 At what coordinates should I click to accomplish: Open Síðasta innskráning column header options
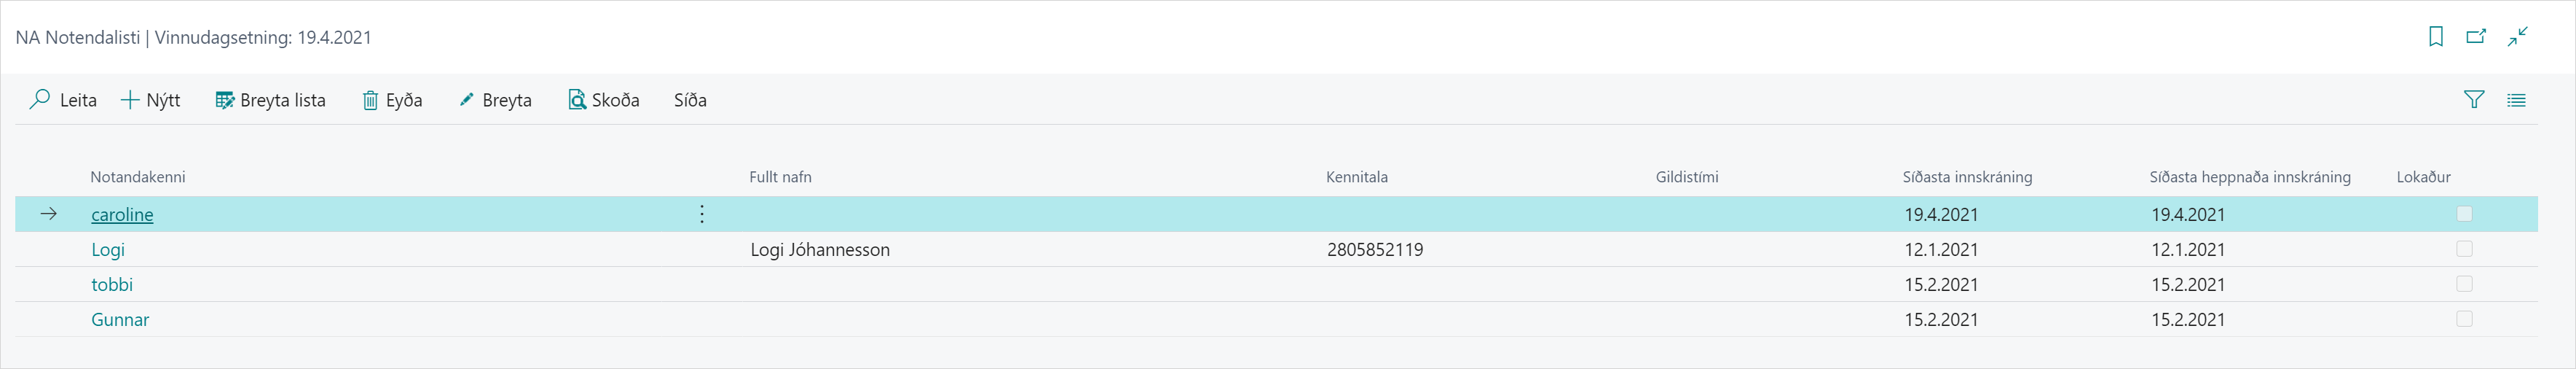[1967, 177]
